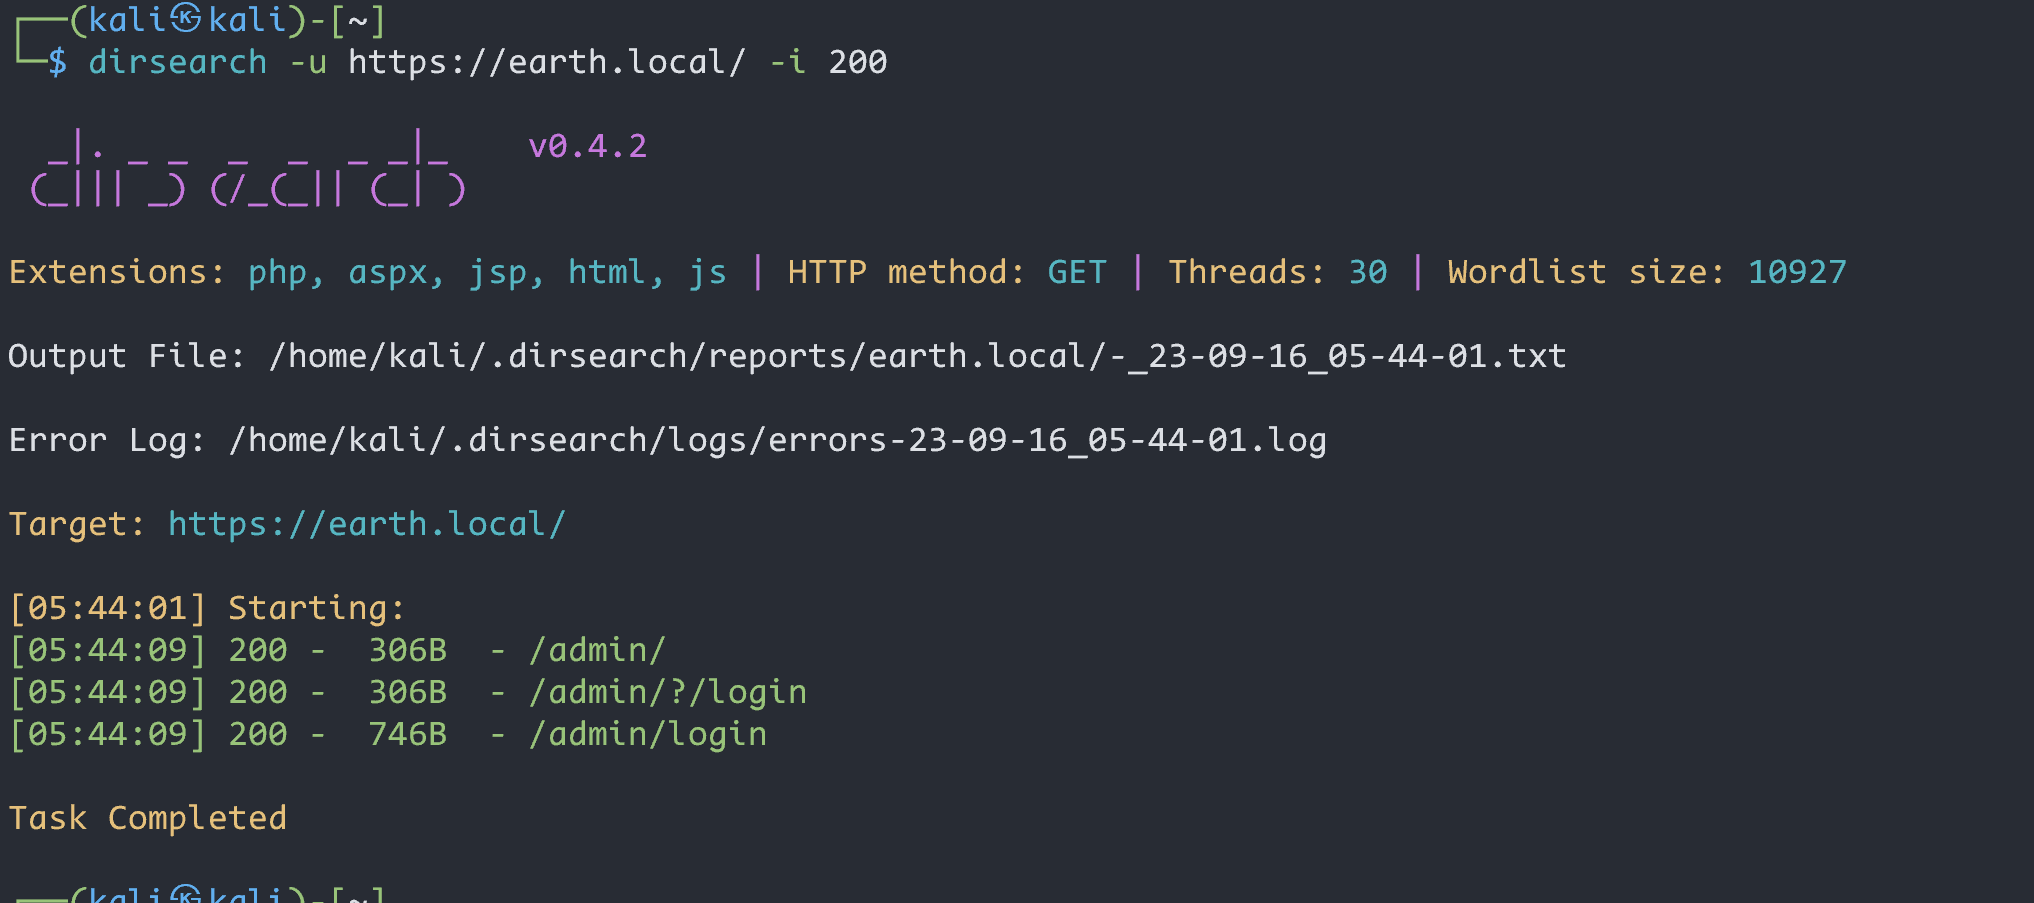
Task: Click the dirsearch ASCII art banner
Action: 248,168
